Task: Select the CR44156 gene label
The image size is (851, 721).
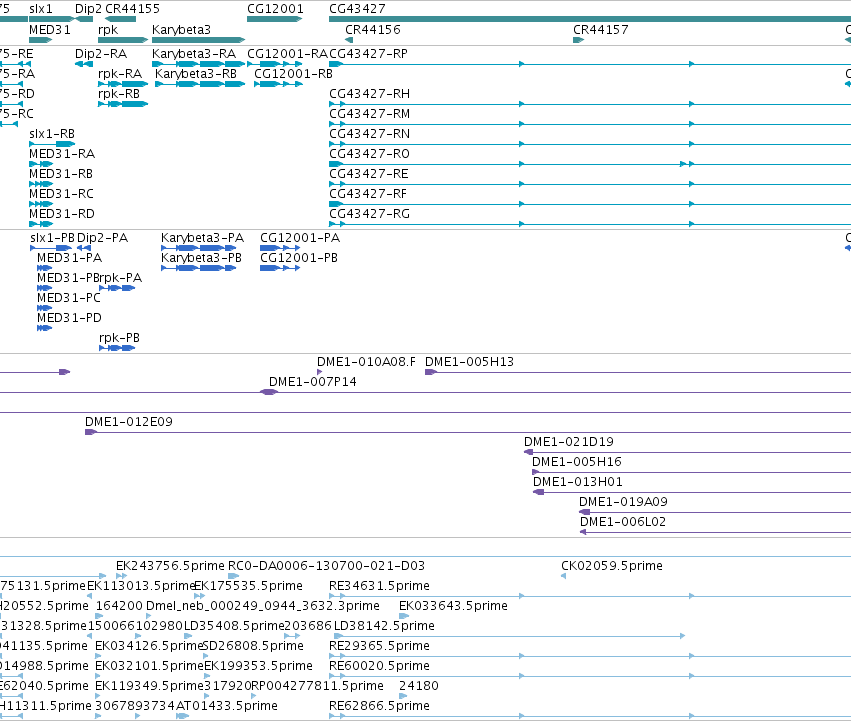Action: [x=373, y=30]
